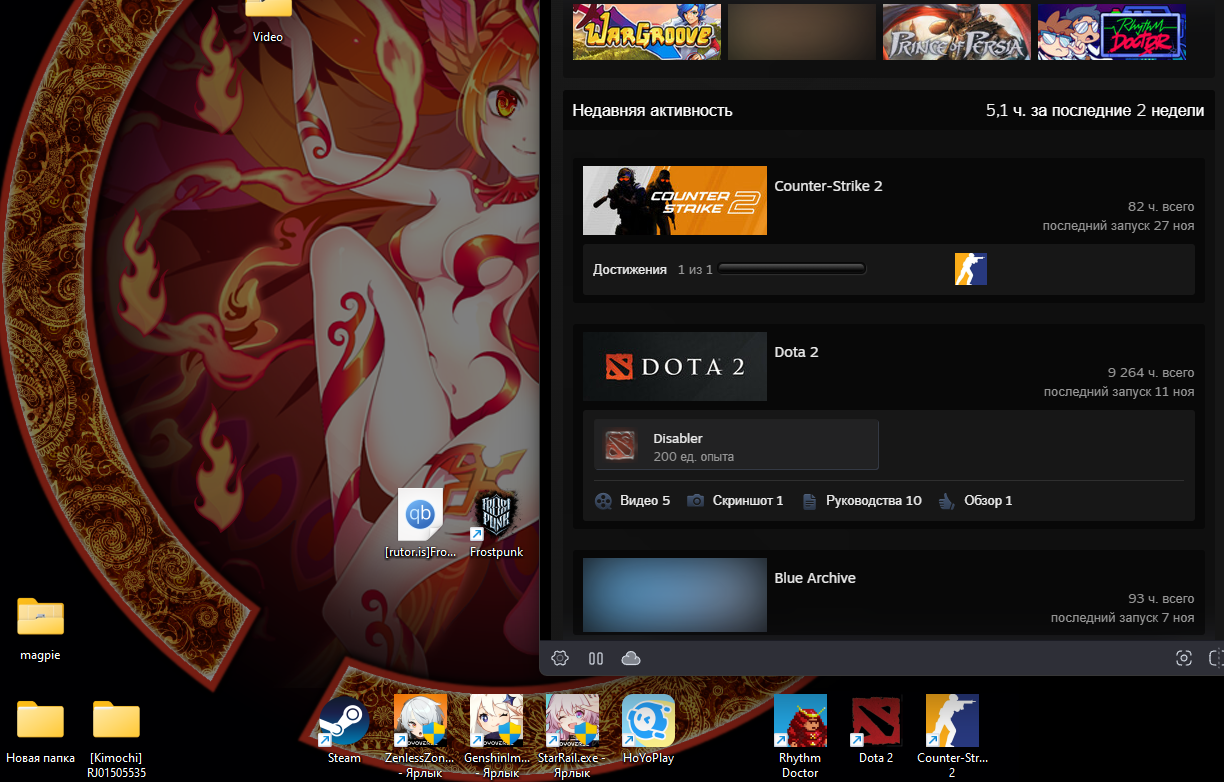Screen dimensions: 1224x782
Task: Open the Wargroove game thumbnail
Action: 646,32
